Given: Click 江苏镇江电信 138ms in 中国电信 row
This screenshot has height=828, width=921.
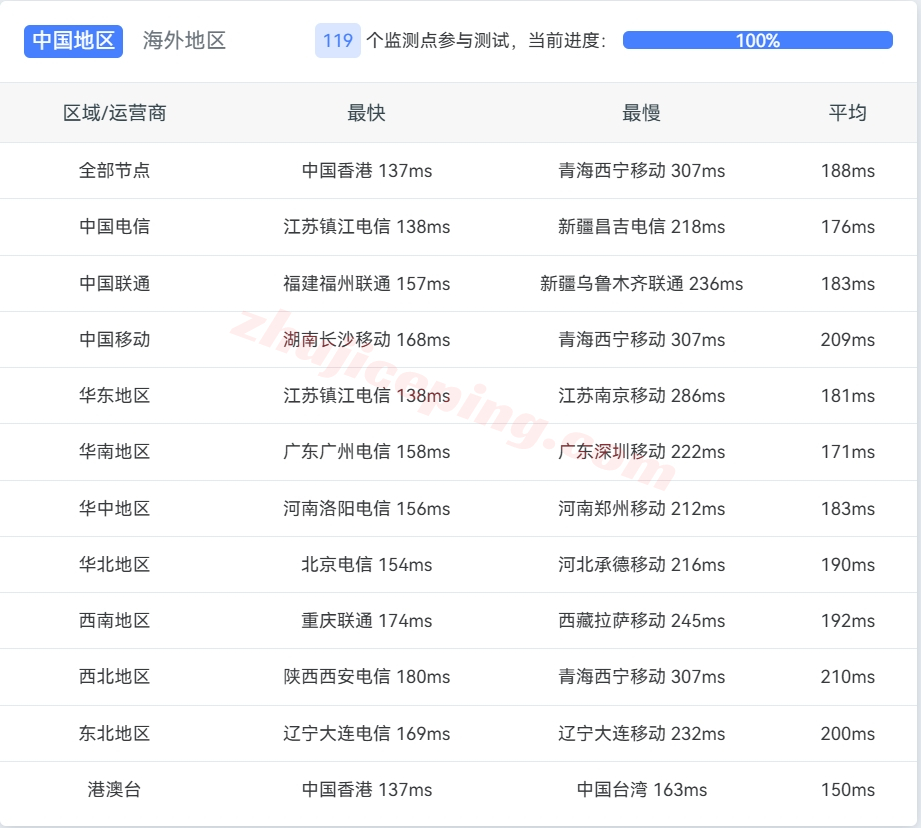Looking at the screenshot, I should [367, 227].
